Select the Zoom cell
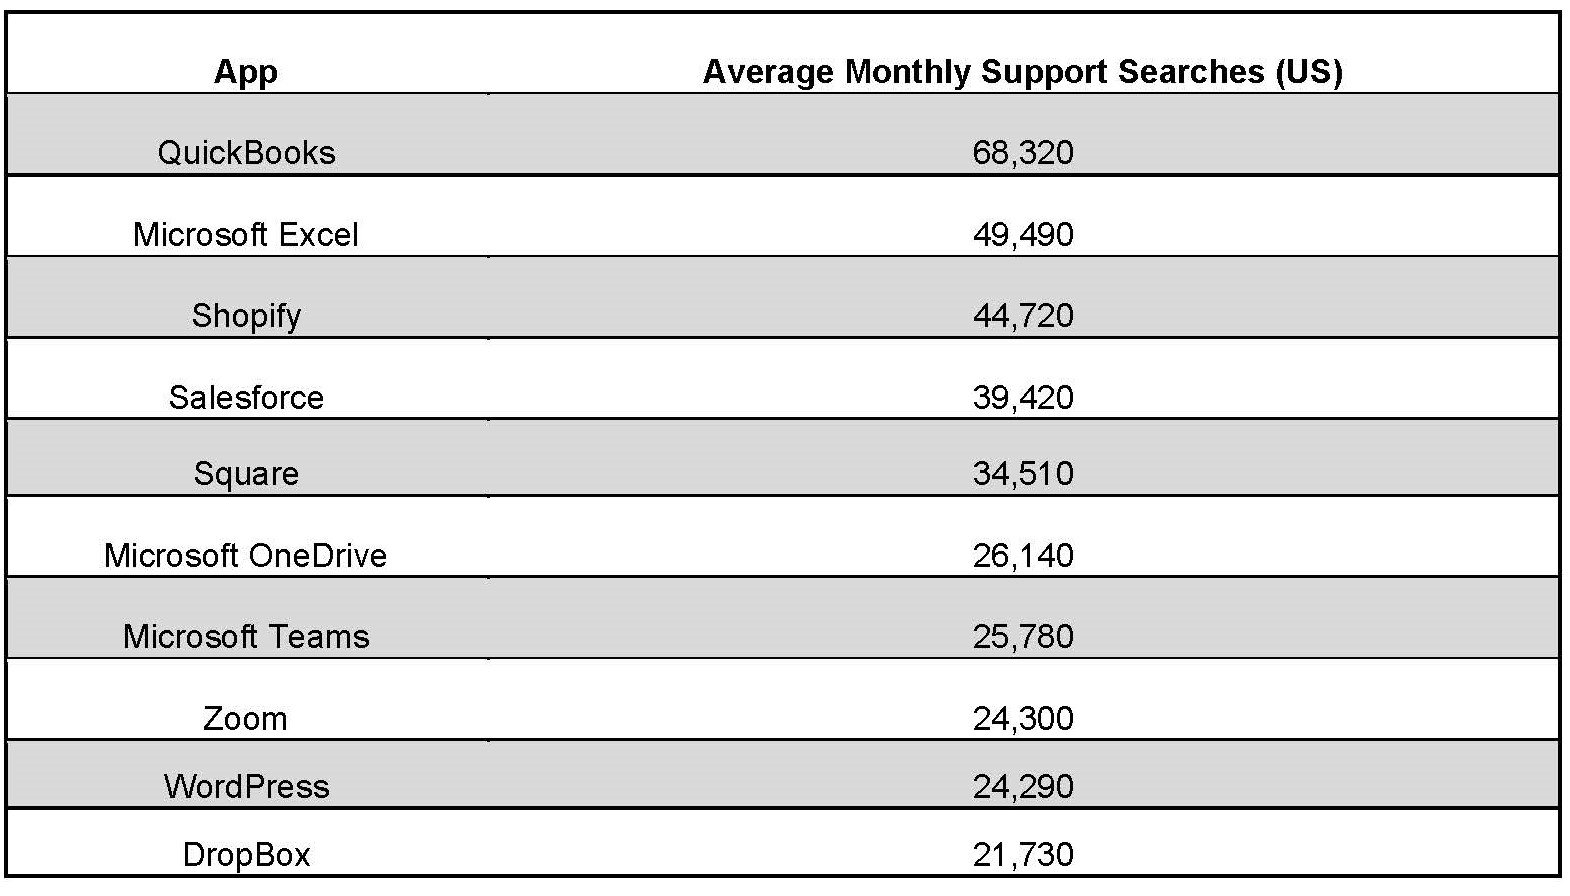The width and height of the screenshot is (1570, 896). [246, 719]
